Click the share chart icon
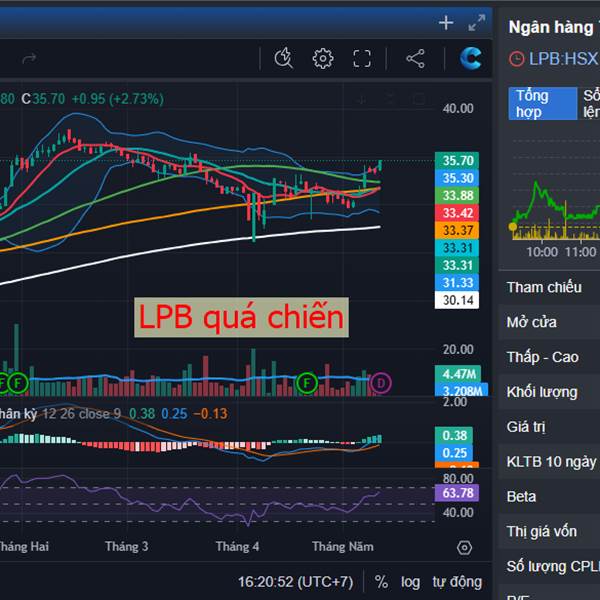Screen dimensions: 600x600 point(415,59)
